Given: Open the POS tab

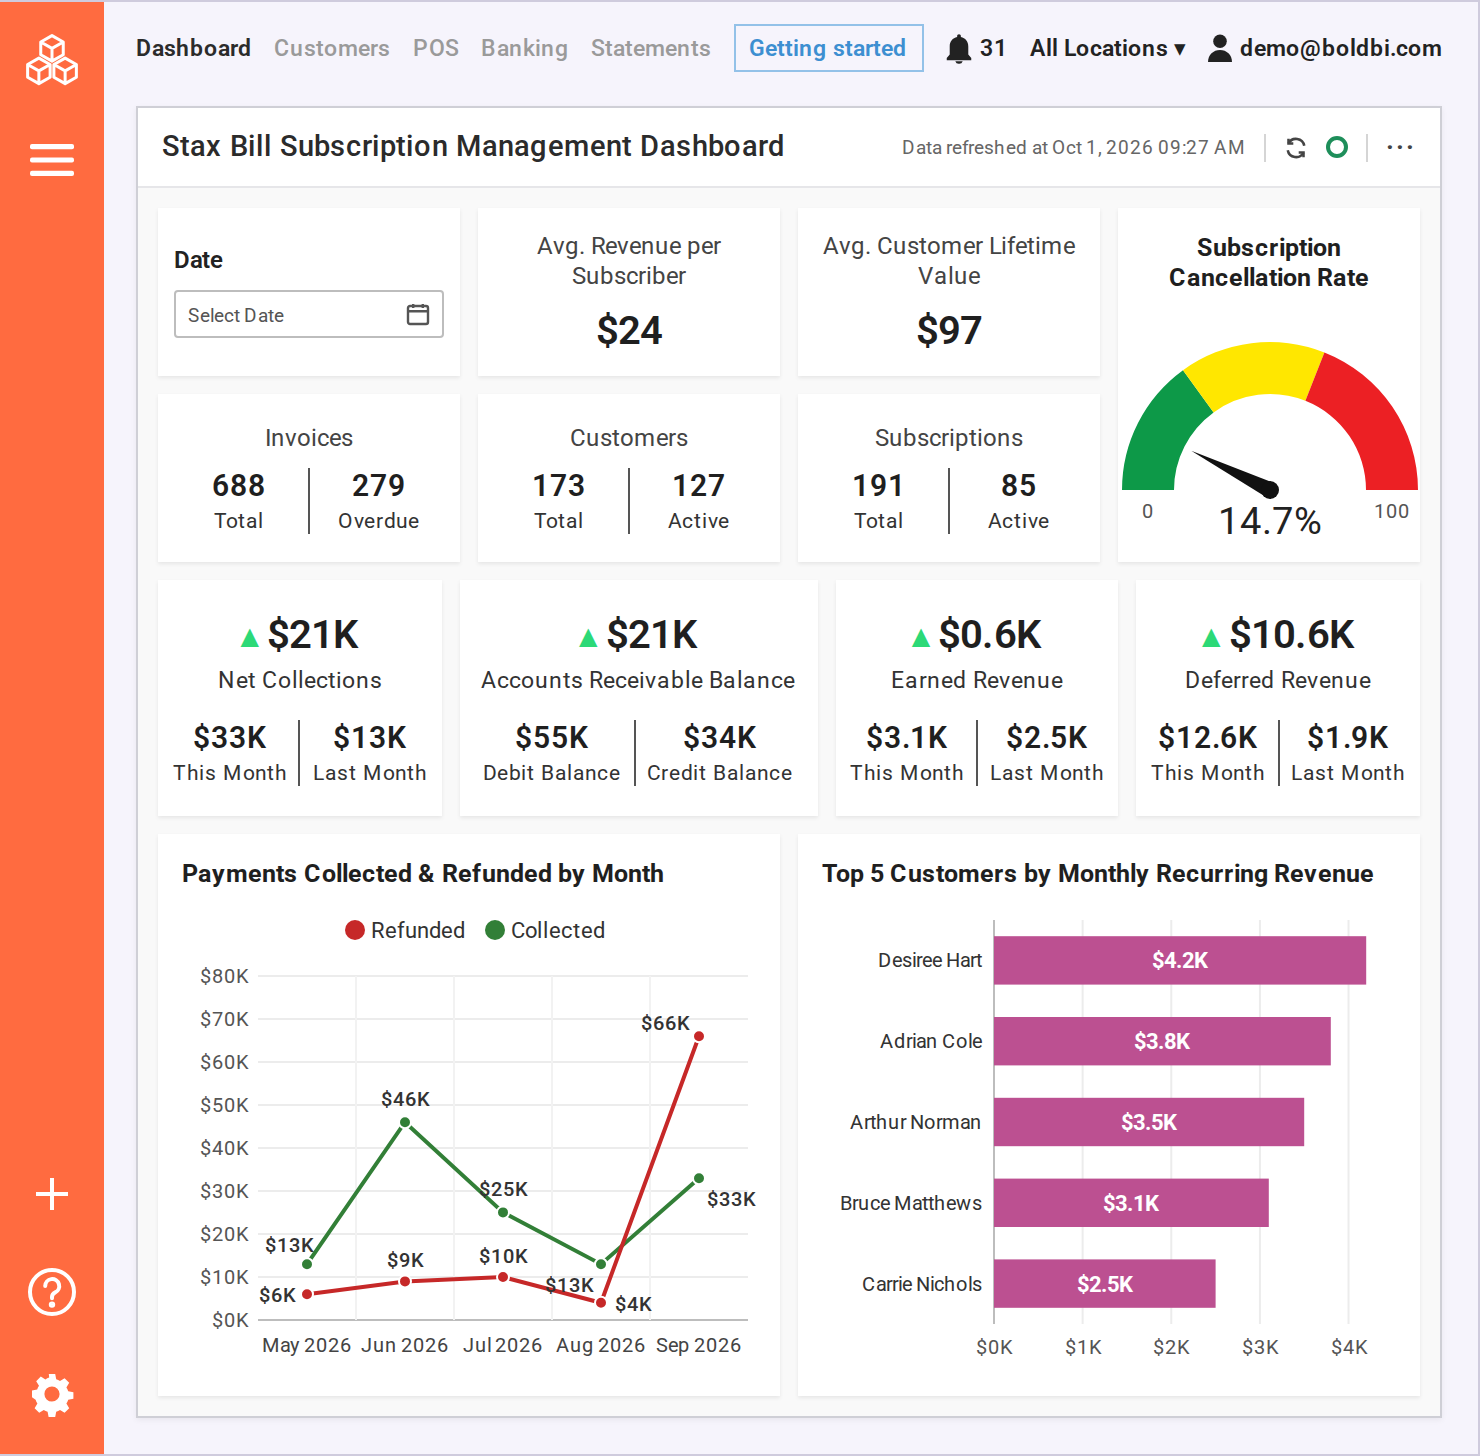Looking at the screenshot, I should 436,48.
